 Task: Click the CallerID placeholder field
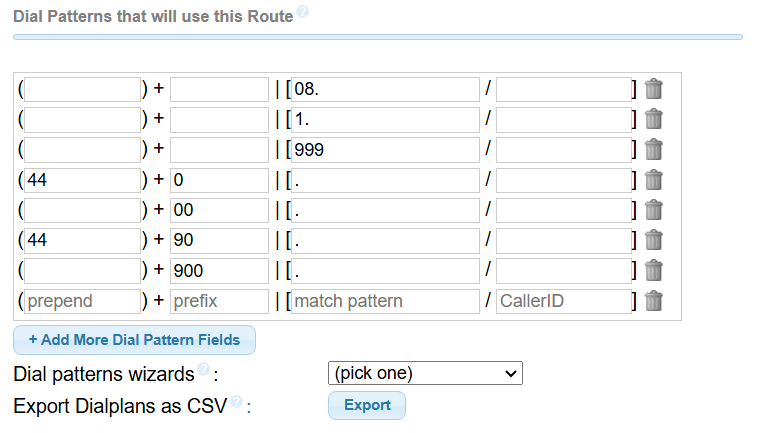click(x=563, y=301)
